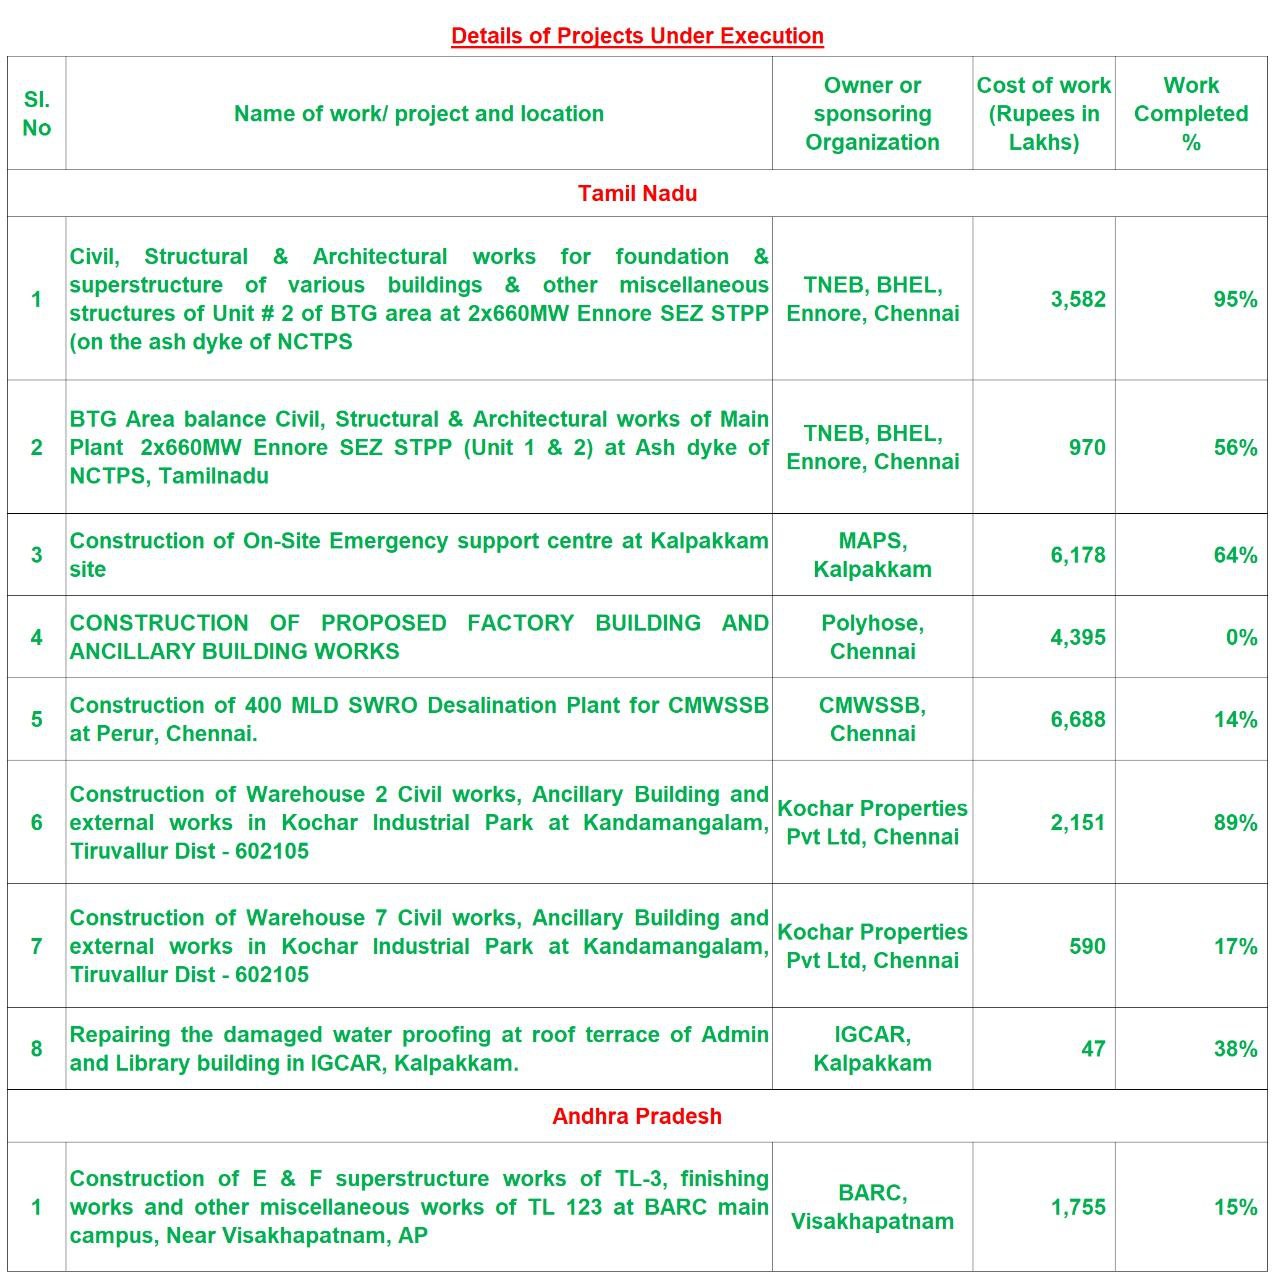
Task: Select 'TNEB, BHEL, Ennore, Chennai' owner of 970 row
Action: 872,447
